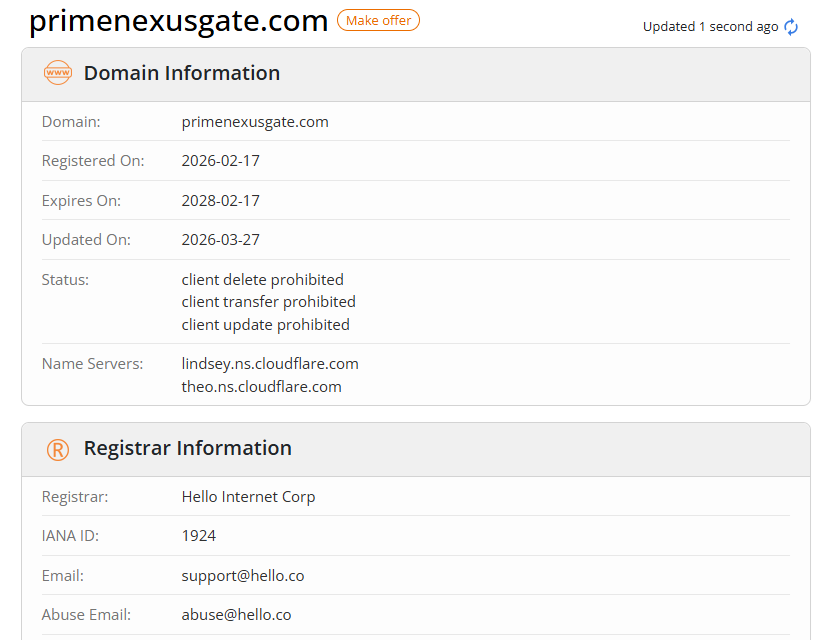The image size is (825, 640).
Task: Click the expiry date 2028-02-17
Action: (220, 201)
